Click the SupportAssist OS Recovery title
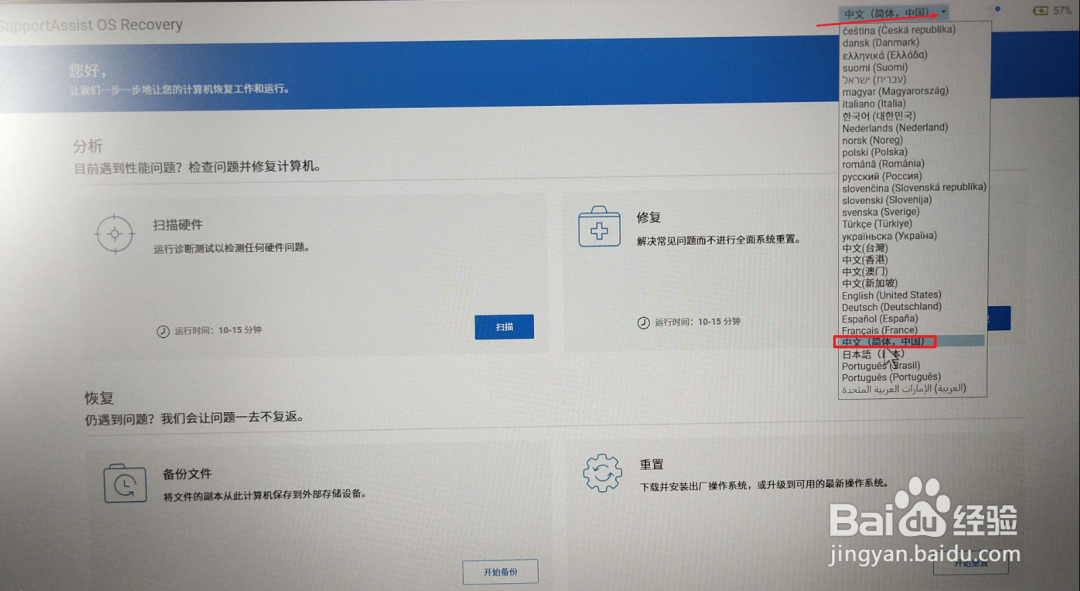 (91, 25)
